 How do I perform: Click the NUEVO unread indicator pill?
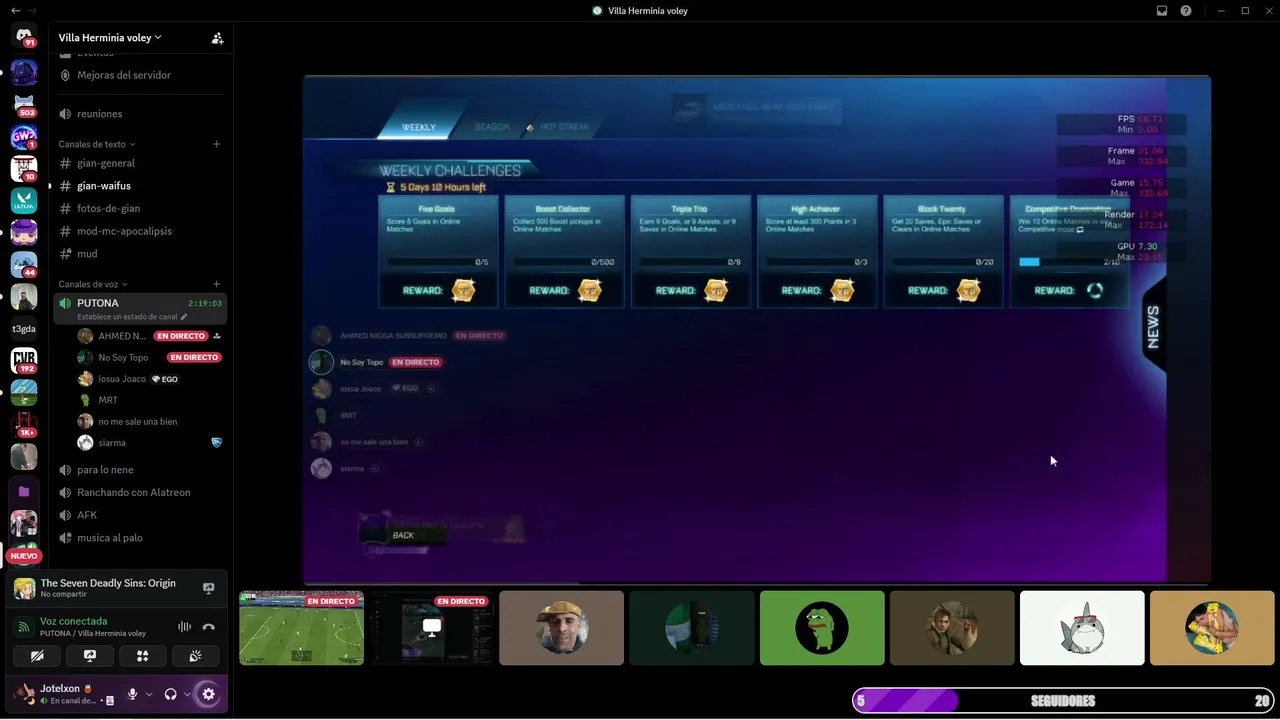[x=24, y=556]
